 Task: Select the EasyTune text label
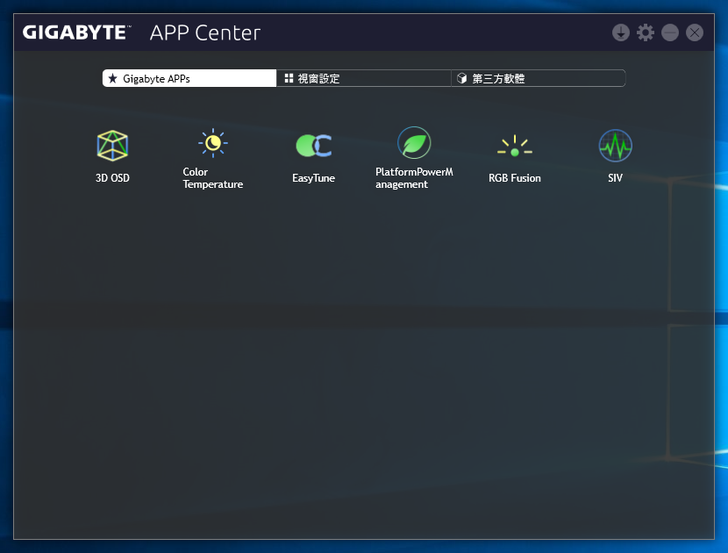tap(313, 178)
